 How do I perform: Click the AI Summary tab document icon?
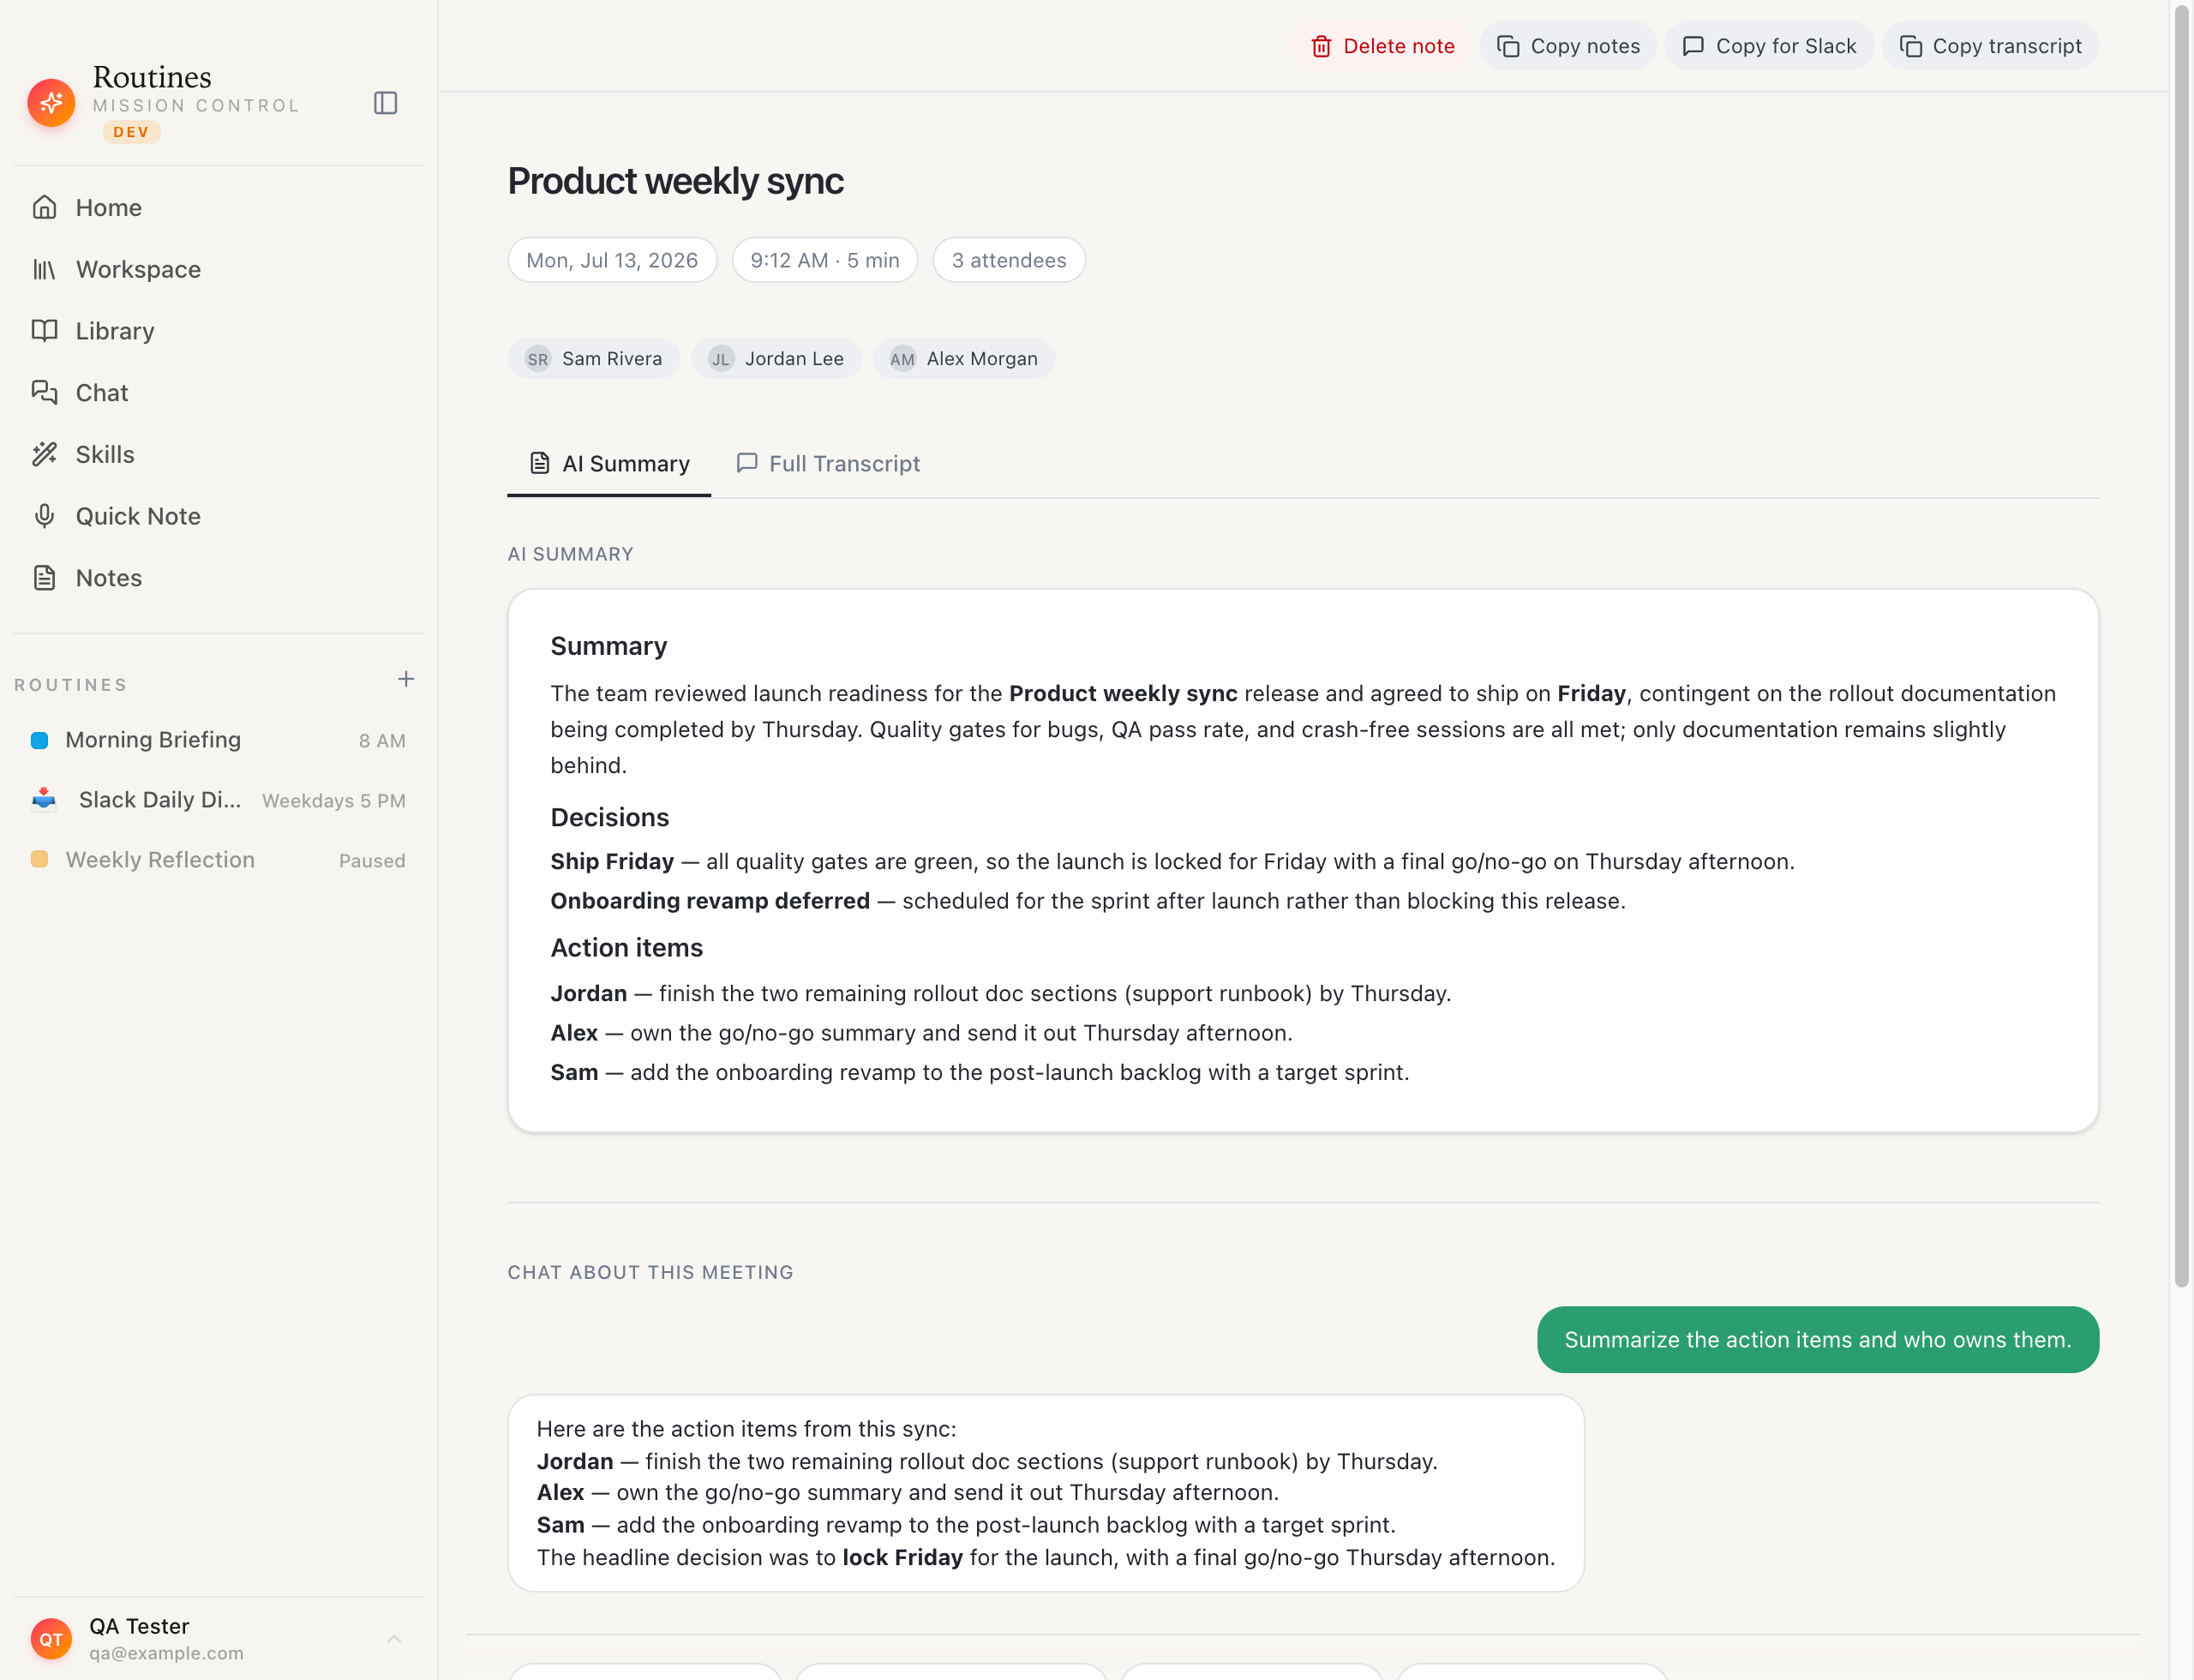tap(539, 463)
